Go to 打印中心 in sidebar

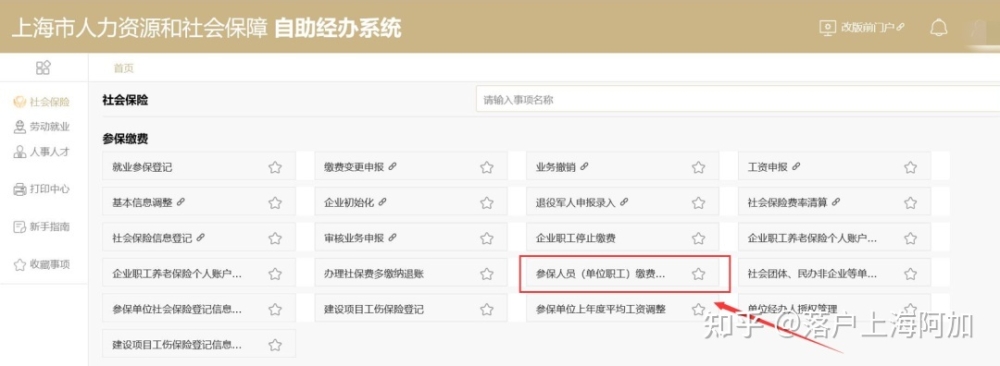41,189
